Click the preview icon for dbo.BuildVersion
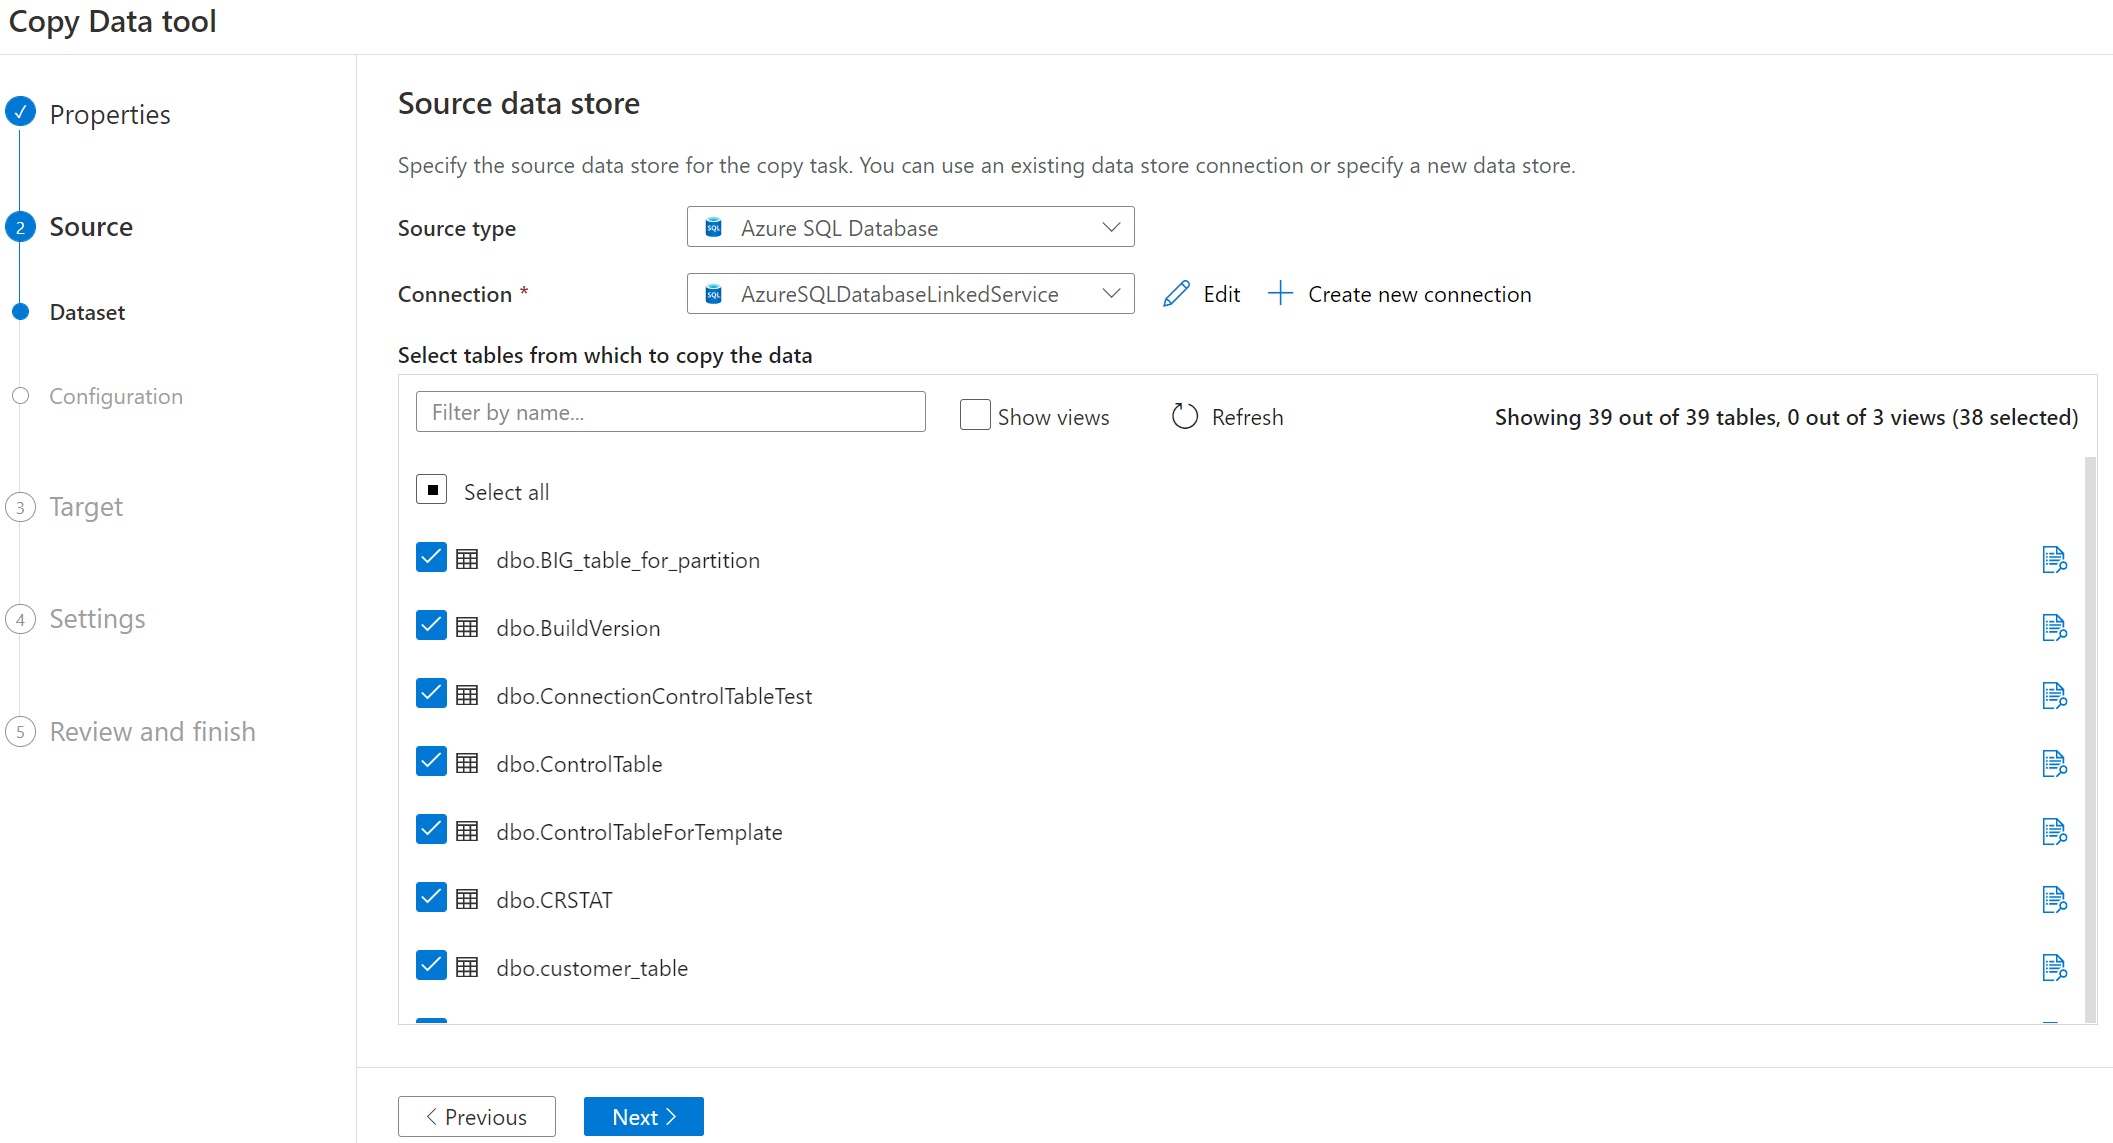2113x1143 pixels. click(x=2054, y=628)
